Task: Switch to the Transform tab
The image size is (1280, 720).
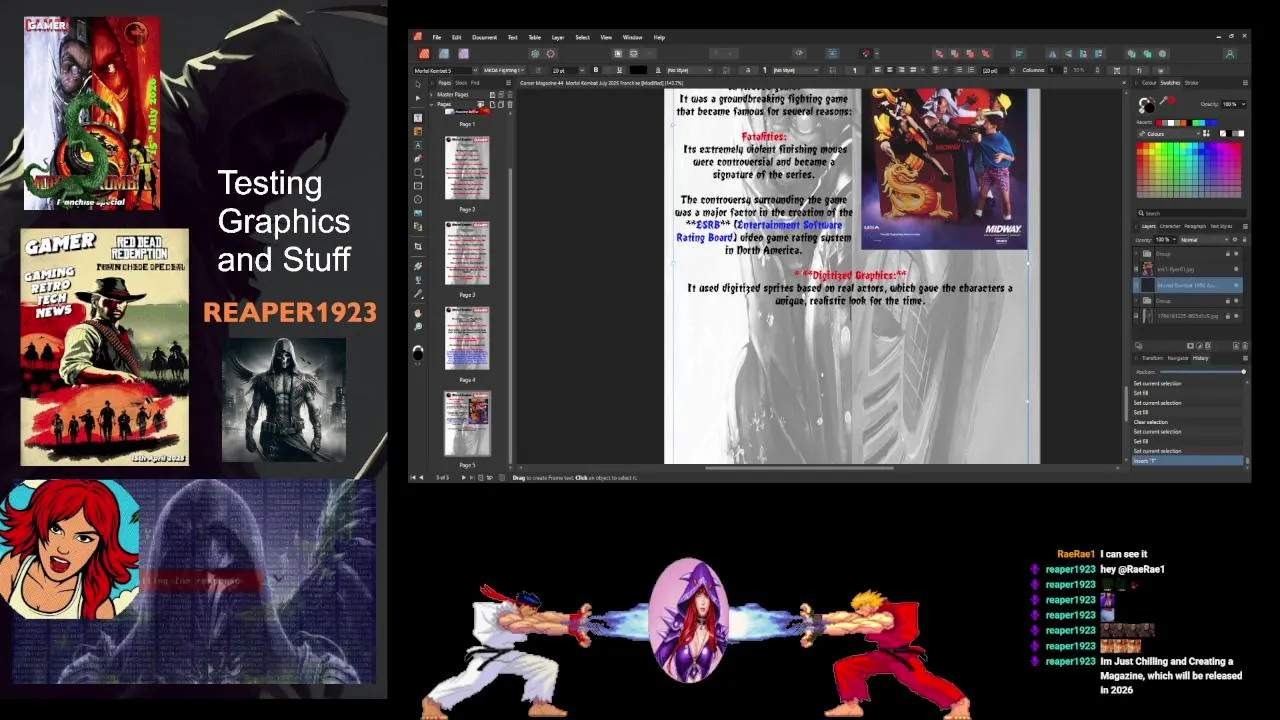Action: pos(1152,358)
